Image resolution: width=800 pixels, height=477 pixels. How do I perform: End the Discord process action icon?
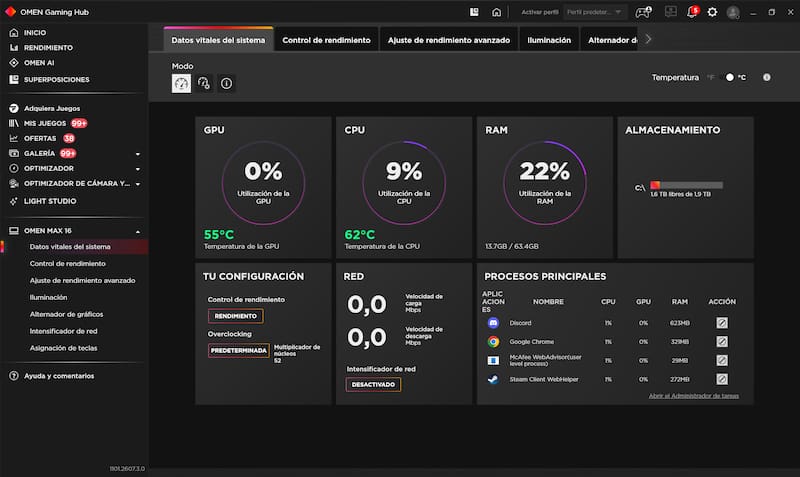(x=721, y=323)
